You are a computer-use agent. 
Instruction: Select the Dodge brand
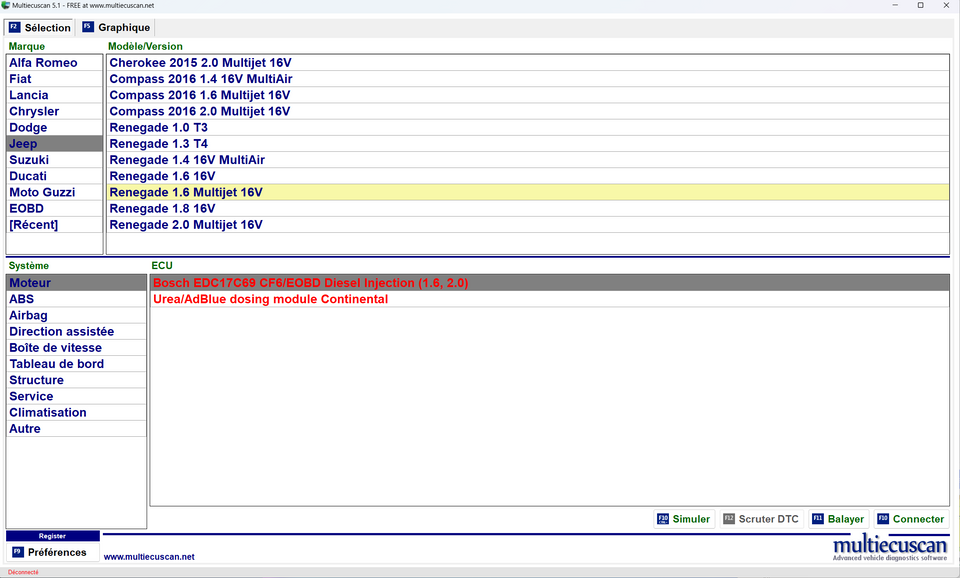pyautogui.click(x=54, y=127)
